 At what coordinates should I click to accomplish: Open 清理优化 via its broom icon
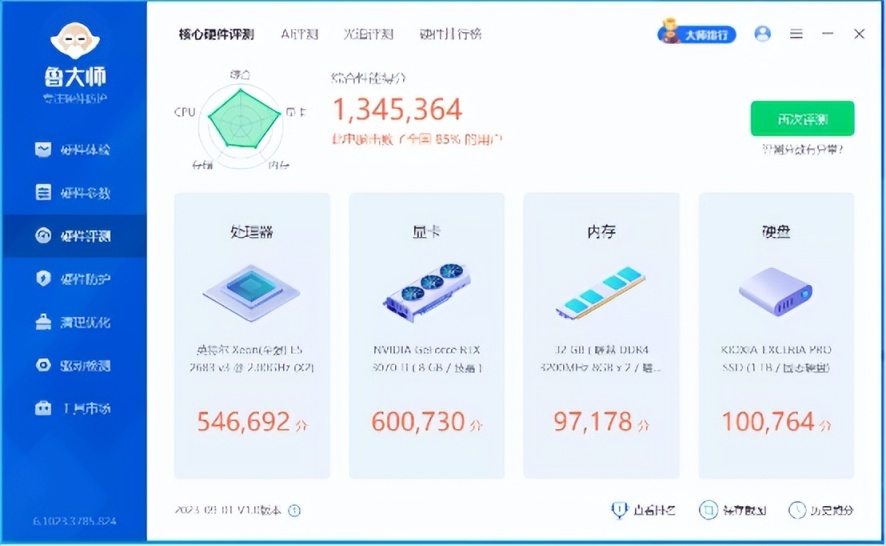(x=43, y=322)
